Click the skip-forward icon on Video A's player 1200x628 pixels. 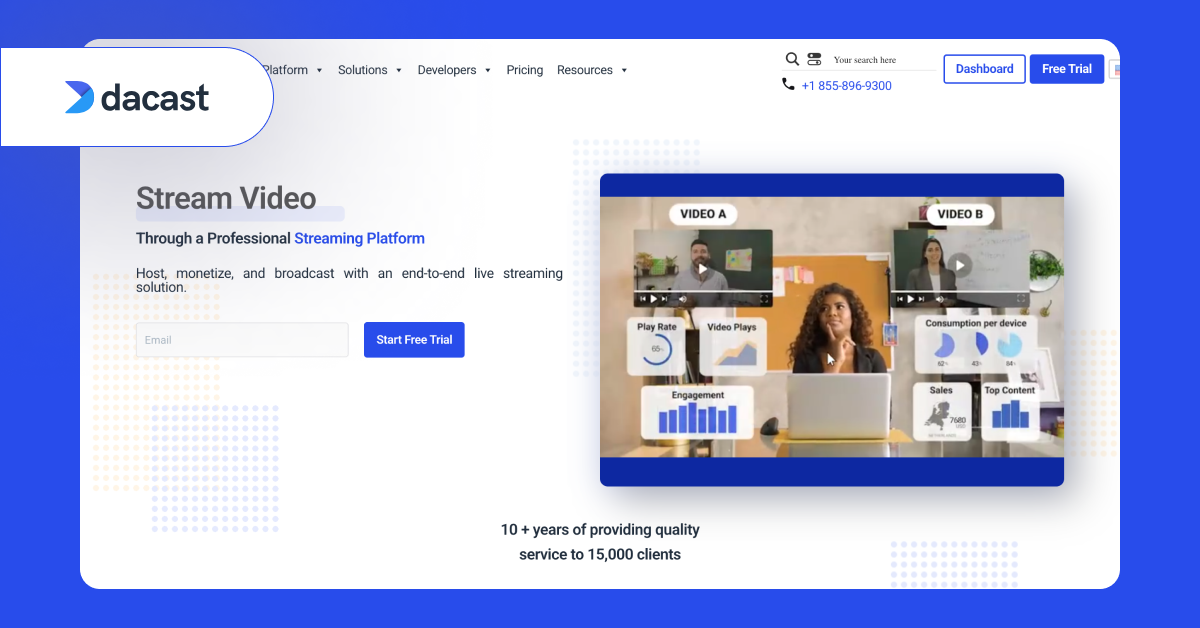665,297
